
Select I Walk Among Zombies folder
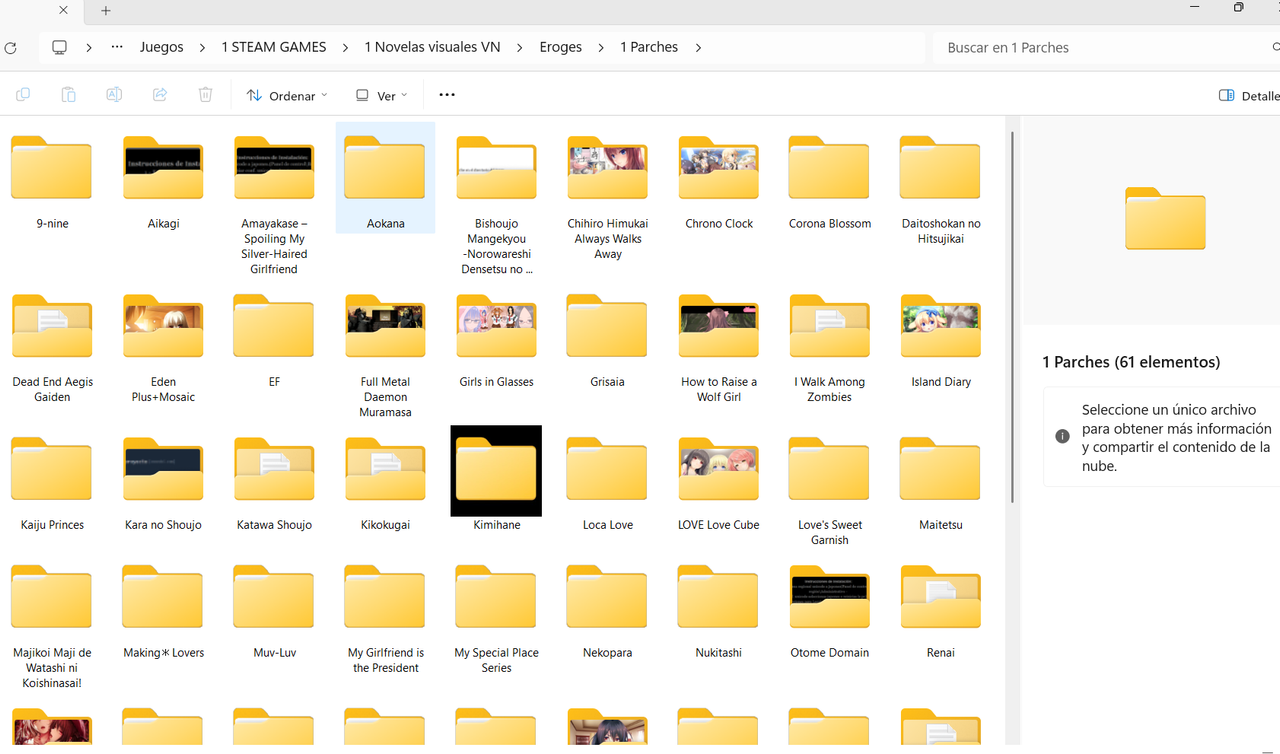point(830,348)
